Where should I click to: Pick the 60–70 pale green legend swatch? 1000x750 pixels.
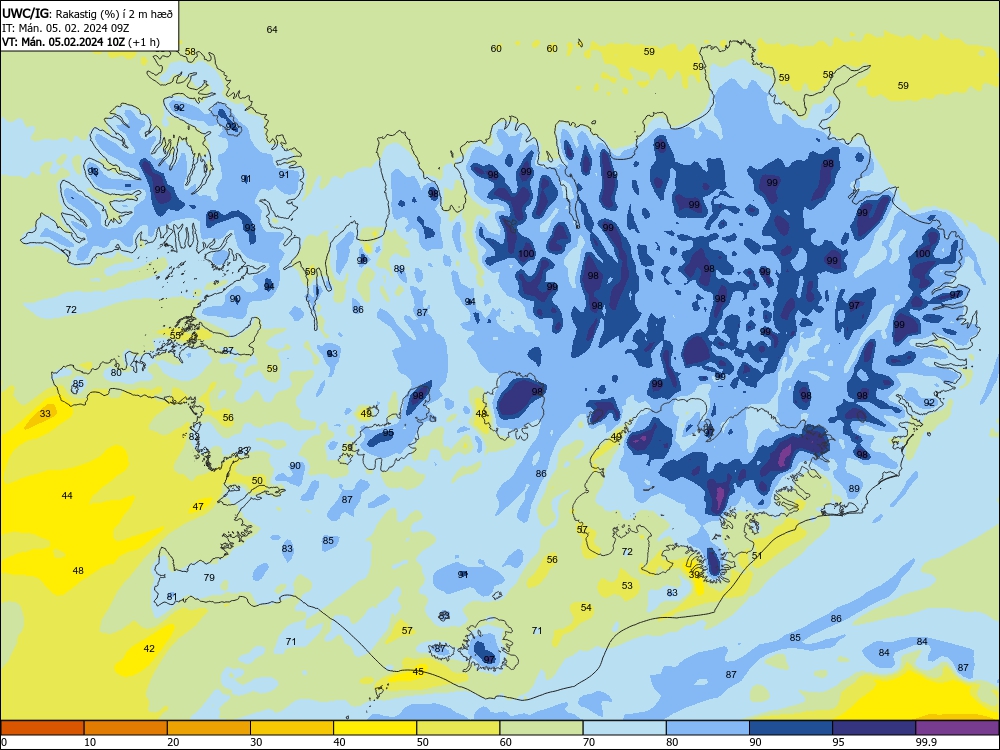pos(541,728)
